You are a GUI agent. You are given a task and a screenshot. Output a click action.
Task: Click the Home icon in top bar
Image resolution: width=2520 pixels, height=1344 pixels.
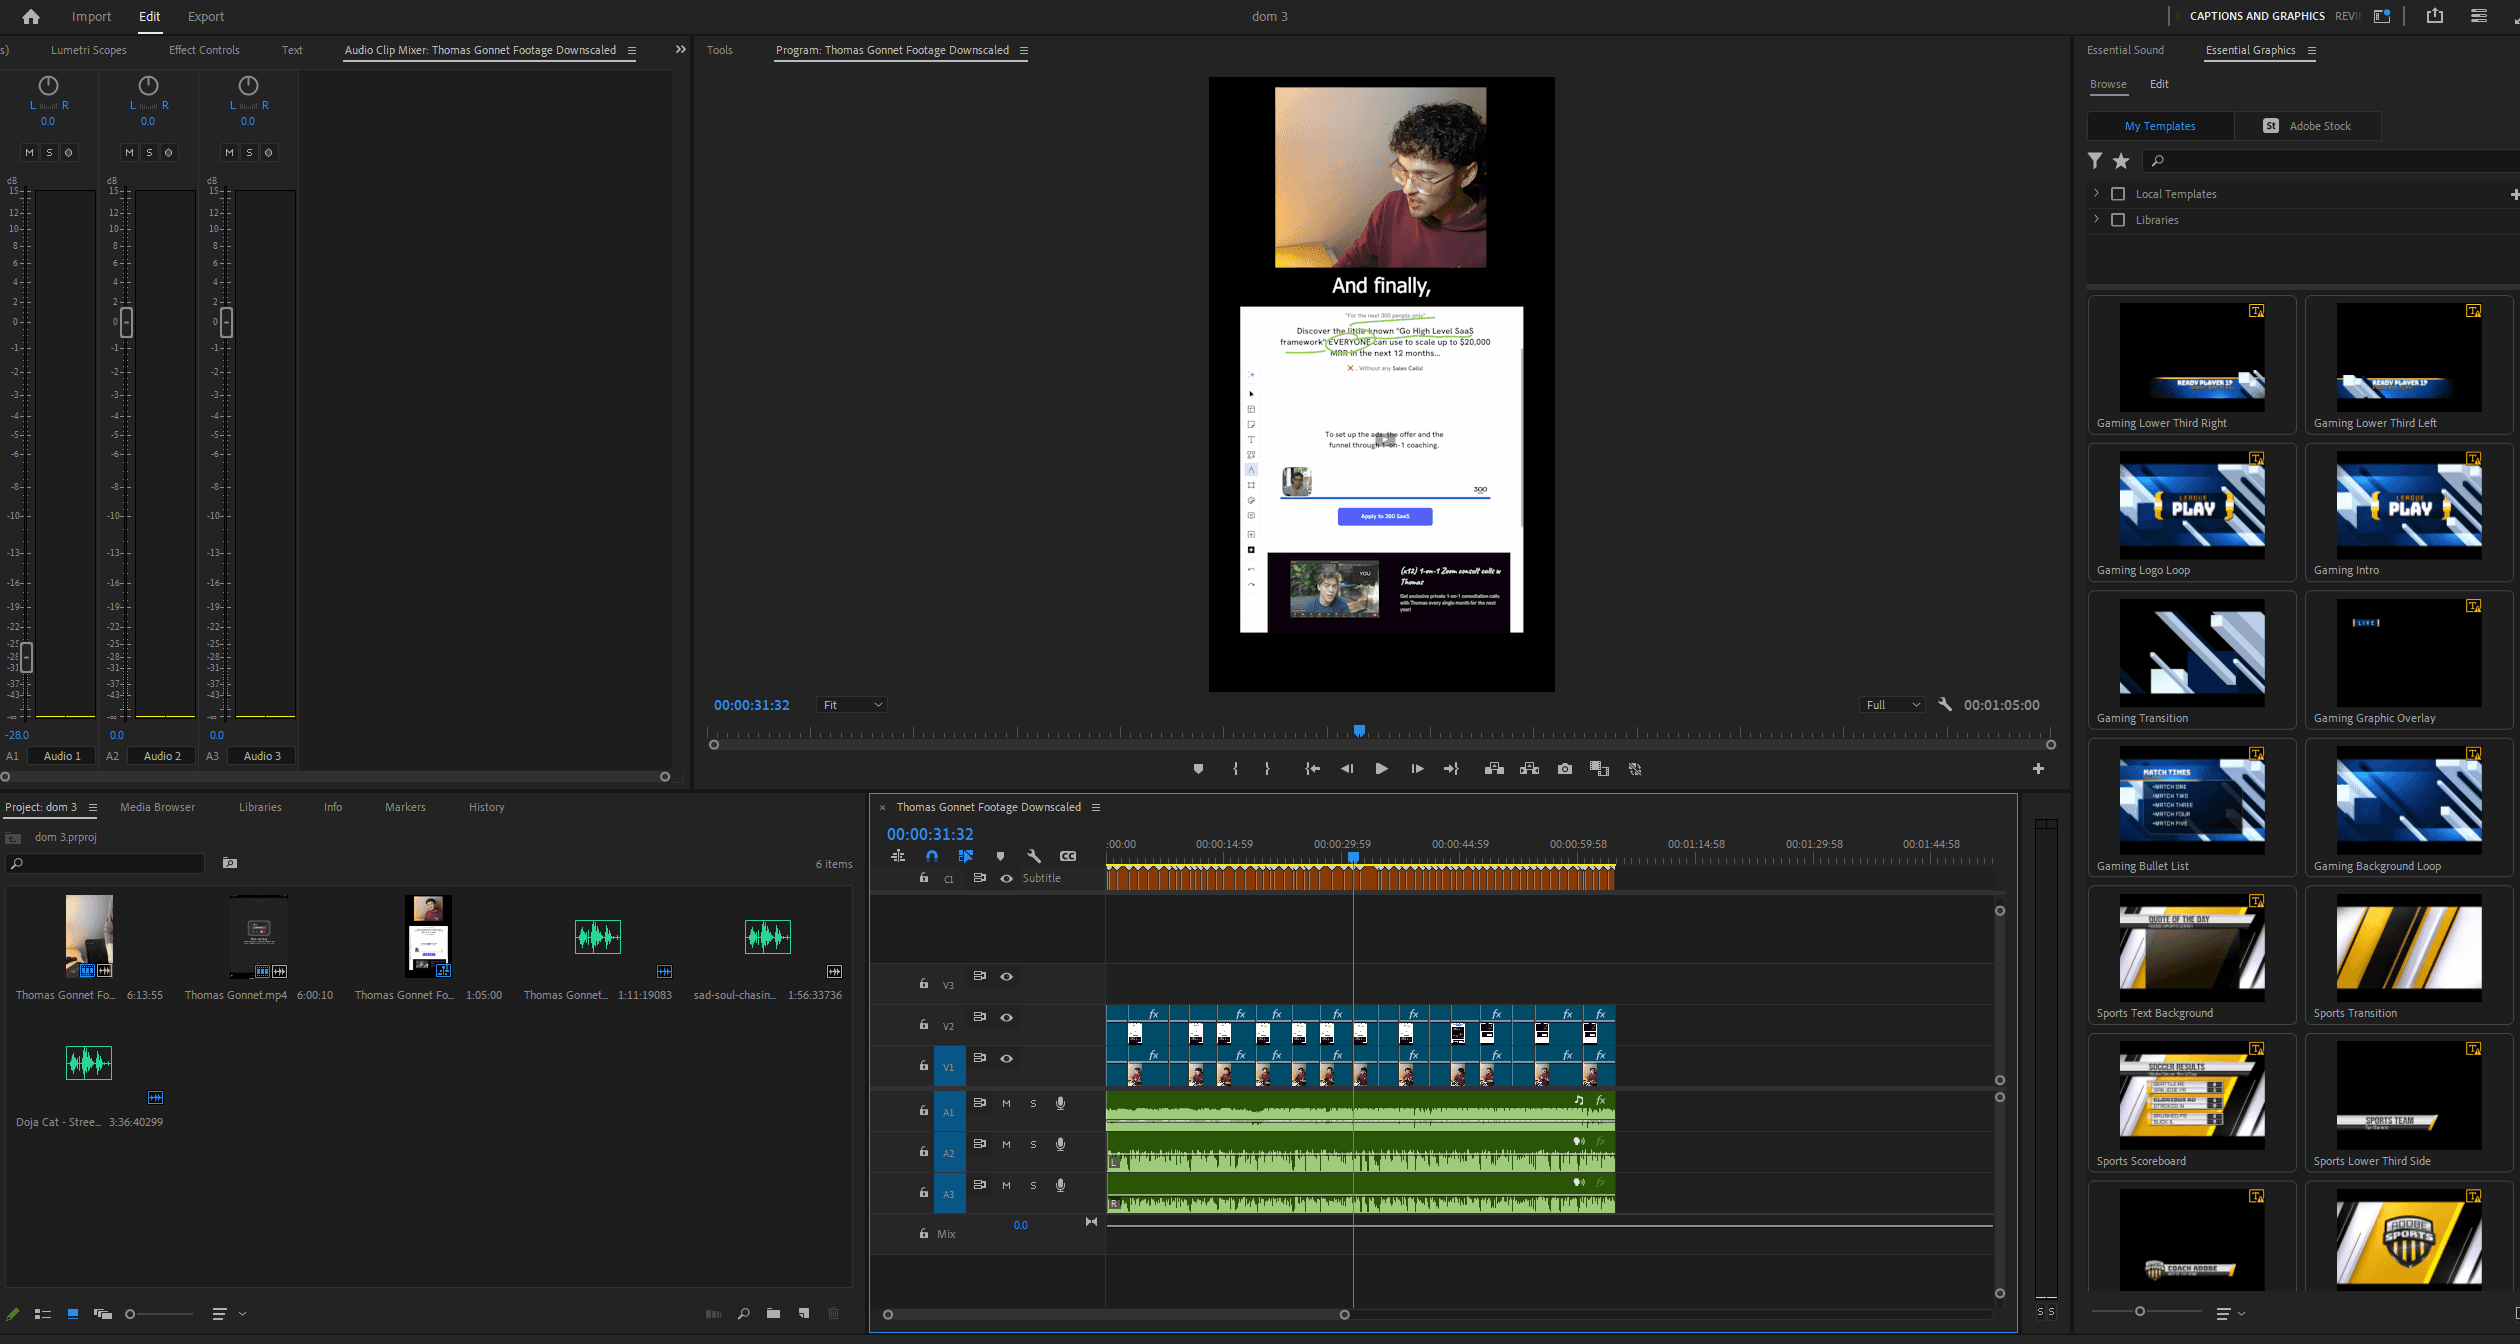(x=31, y=17)
